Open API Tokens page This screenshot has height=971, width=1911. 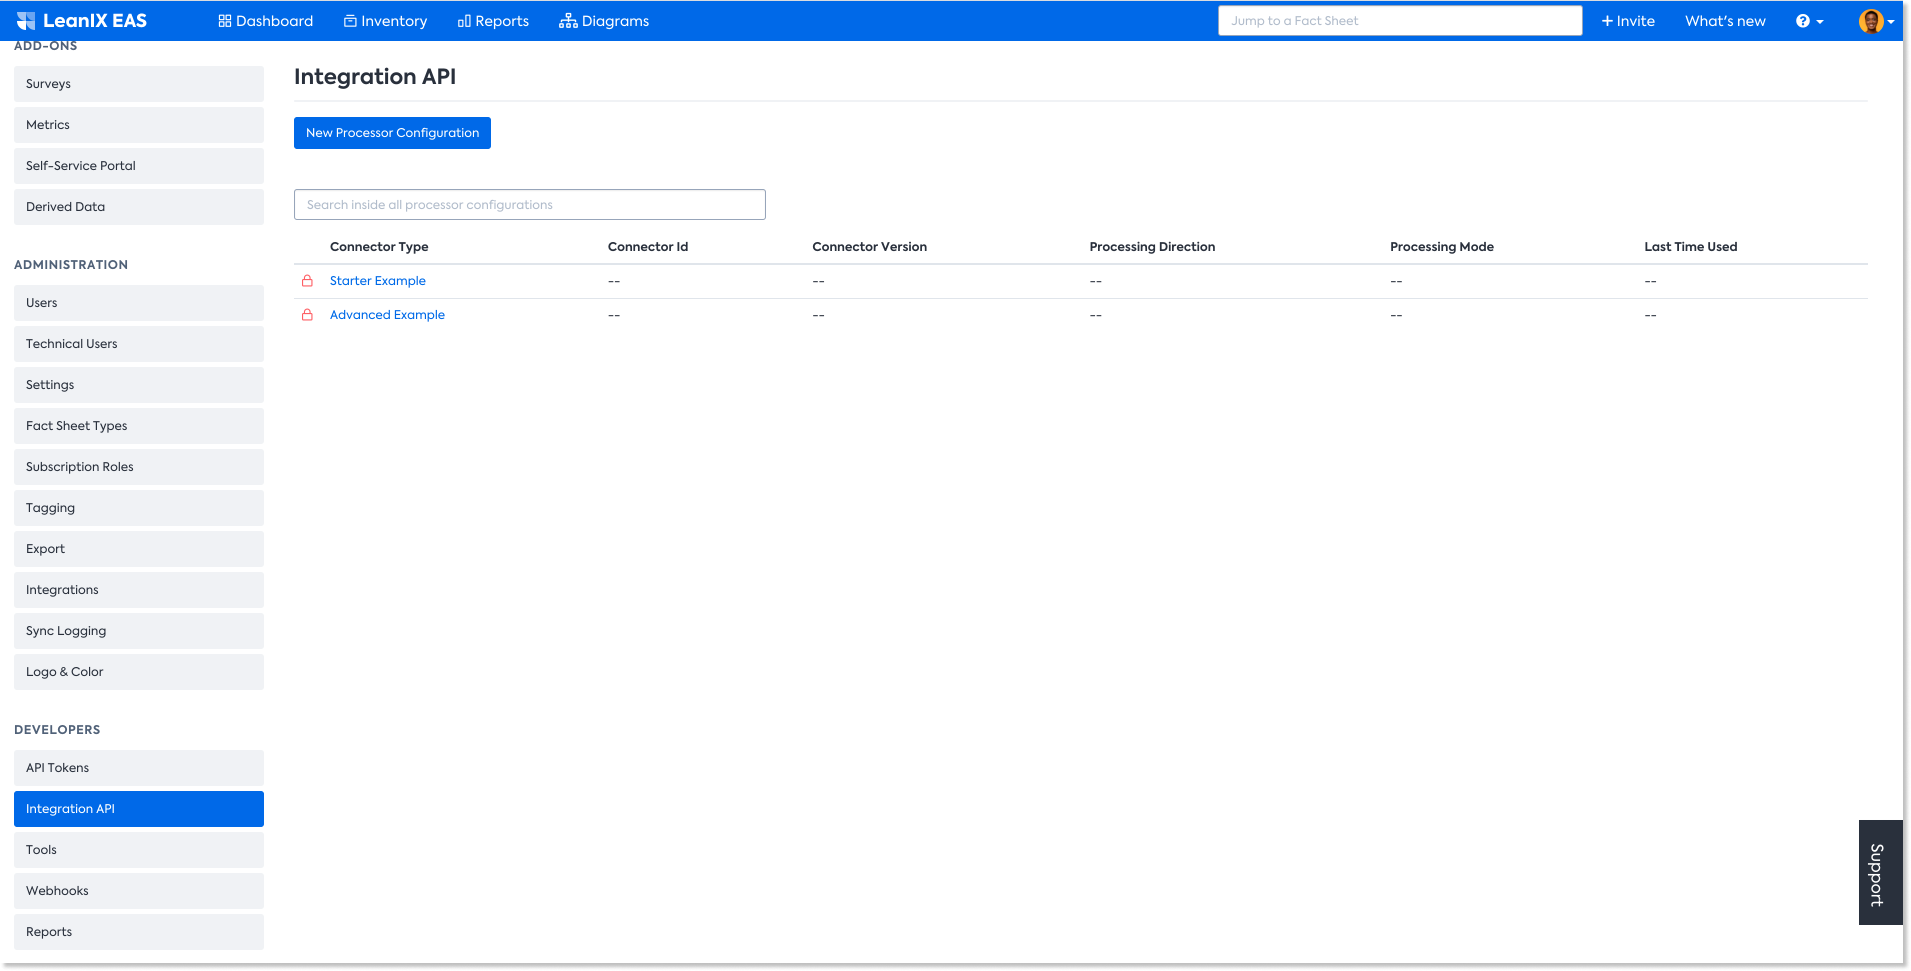(x=139, y=768)
